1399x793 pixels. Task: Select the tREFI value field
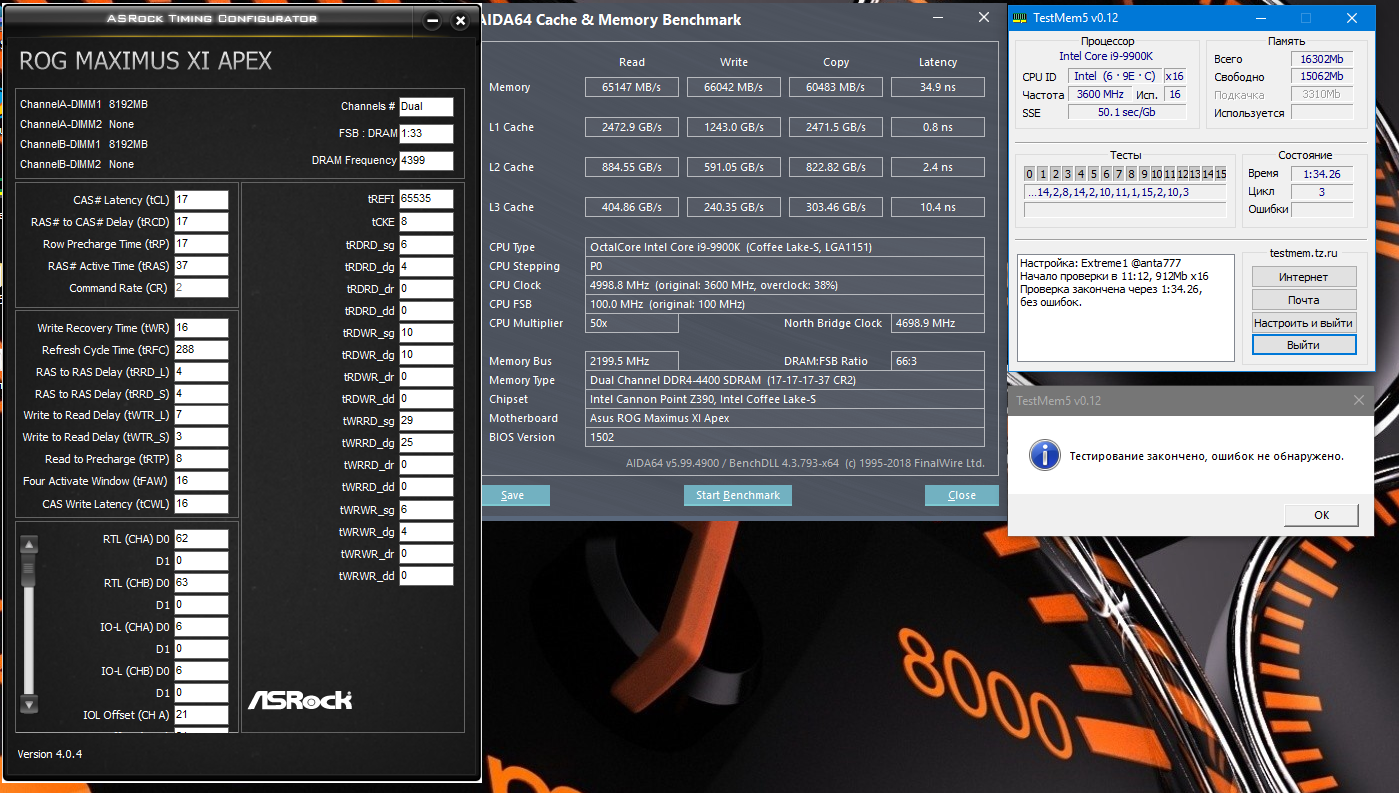pos(426,199)
